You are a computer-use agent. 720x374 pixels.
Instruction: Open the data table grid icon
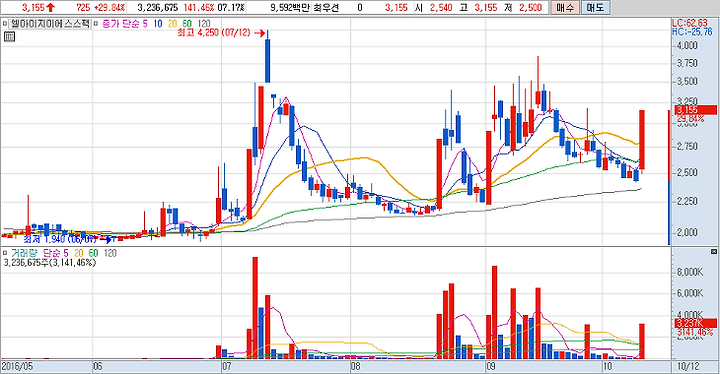9,37
